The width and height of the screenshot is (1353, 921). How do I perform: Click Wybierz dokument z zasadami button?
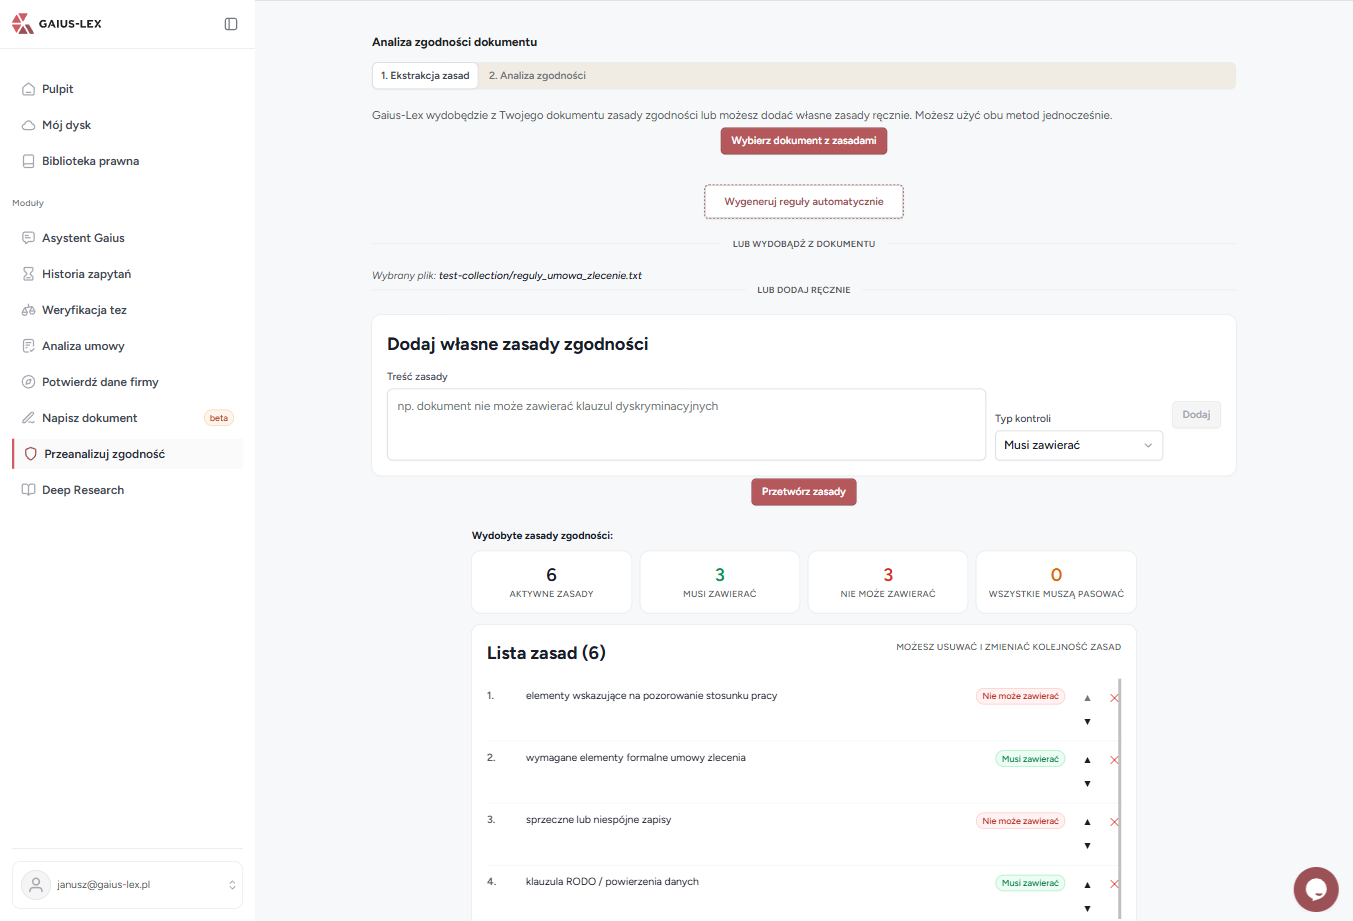tap(803, 141)
